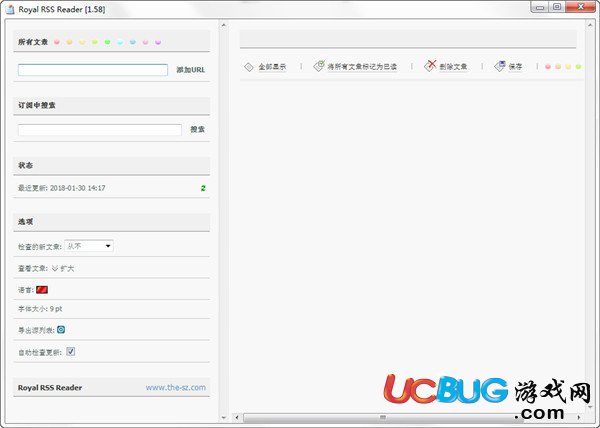Click the article pane vertical scrollbar up arrow
The image size is (600, 428).
(590, 25)
